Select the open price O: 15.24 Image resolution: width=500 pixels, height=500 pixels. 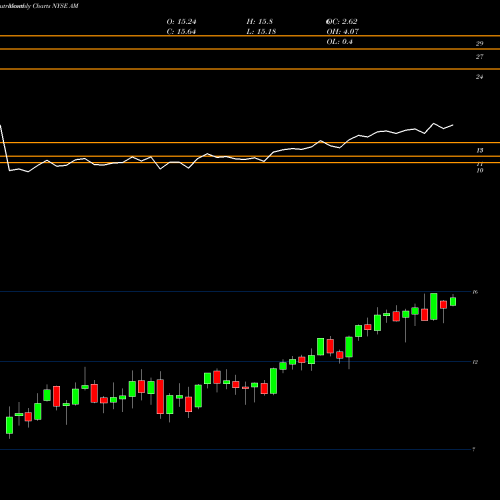click(181, 22)
